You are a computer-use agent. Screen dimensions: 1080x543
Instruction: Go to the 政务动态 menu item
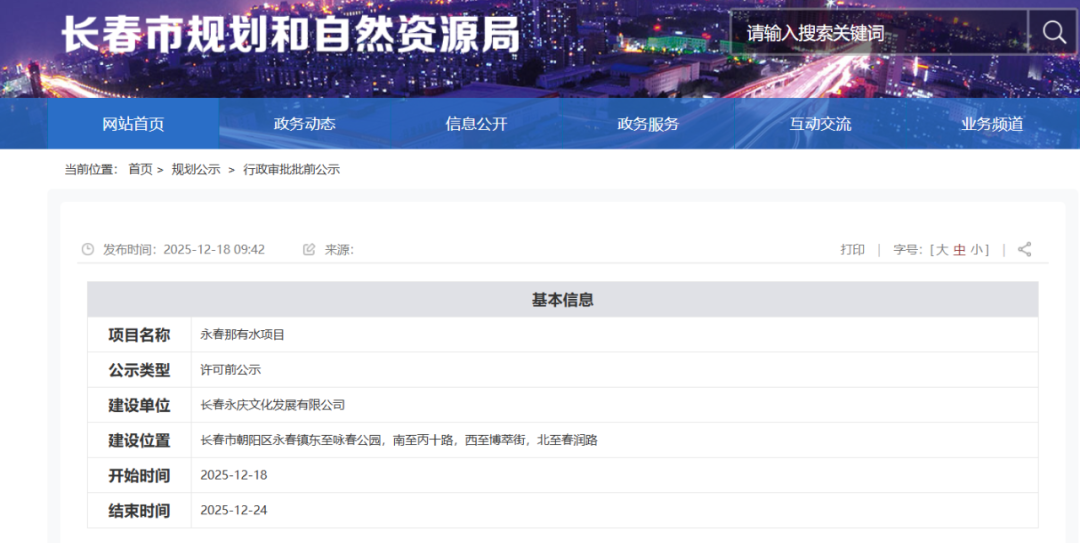[304, 124]
